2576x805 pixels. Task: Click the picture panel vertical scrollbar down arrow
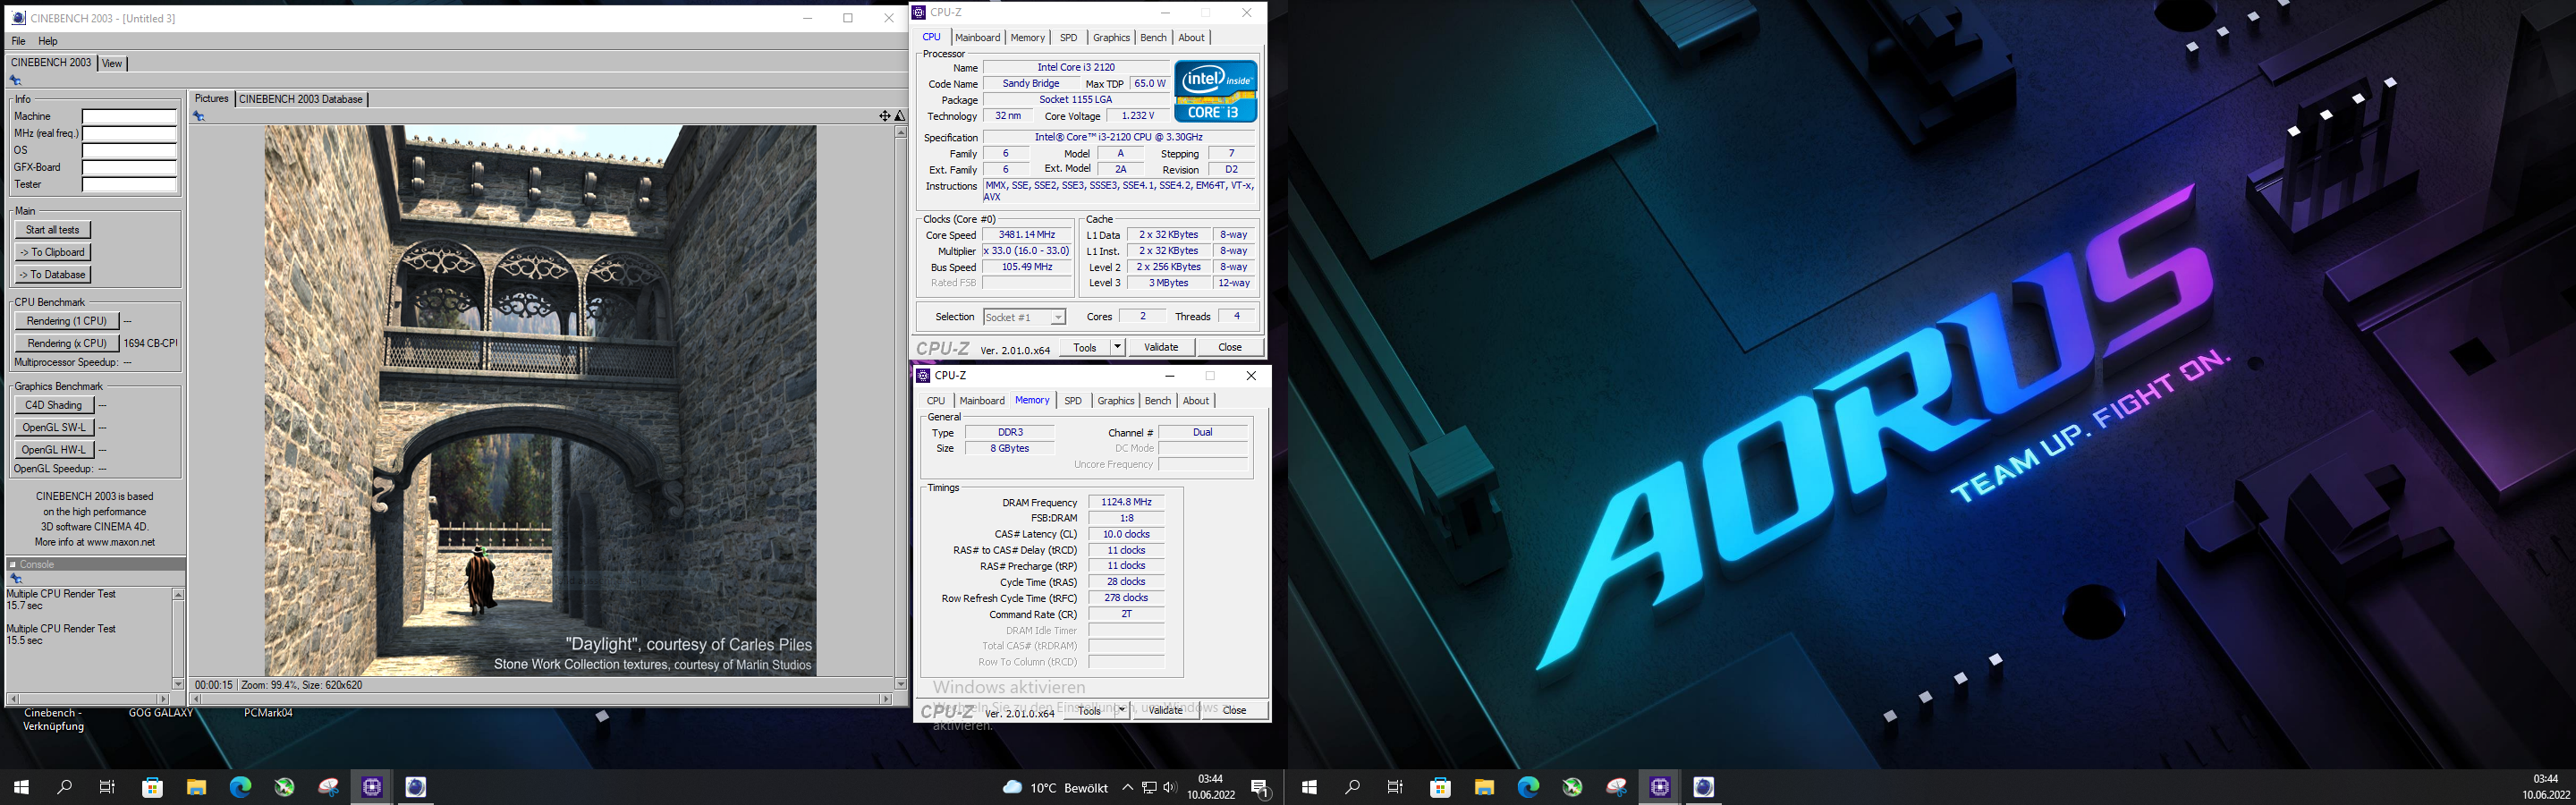(x=900, y=684)
